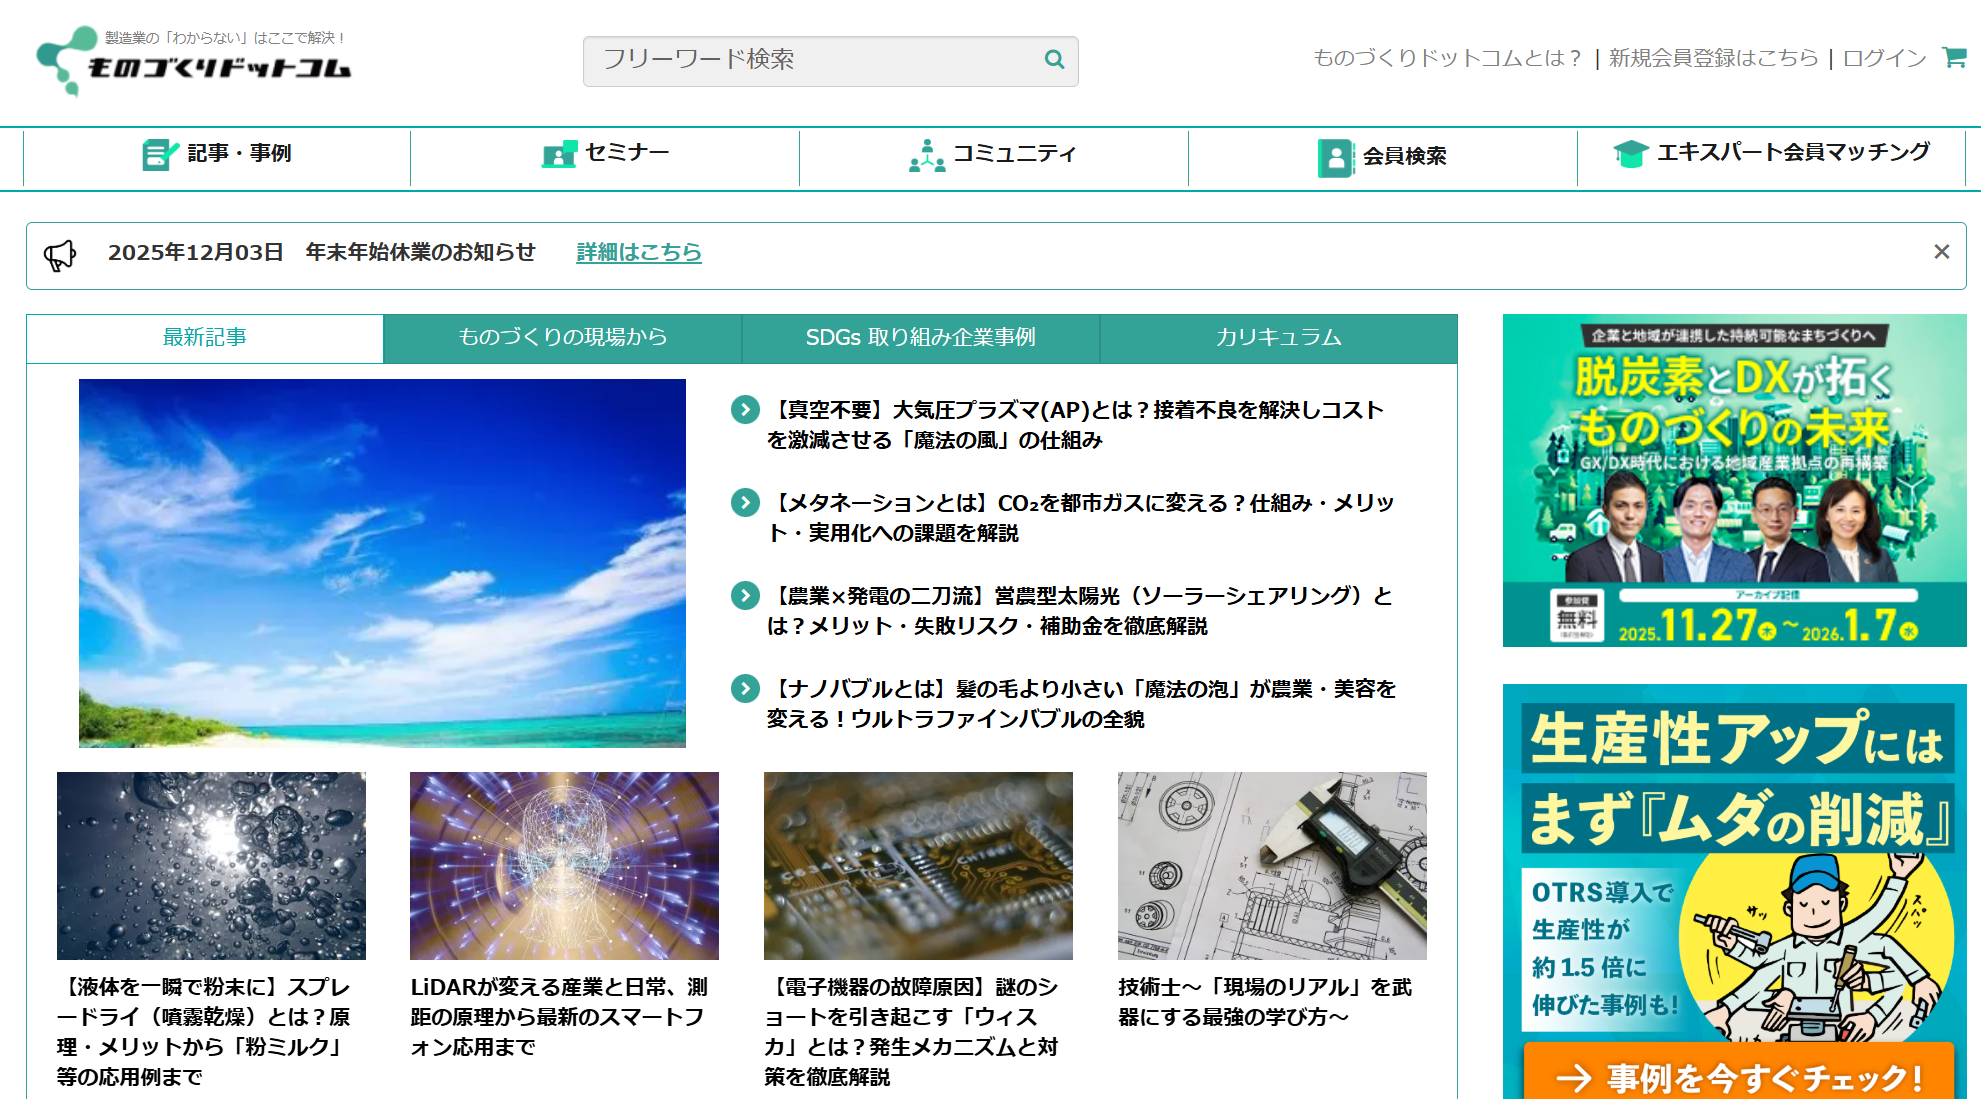1981x1099 pixels.
Task: Open the カリキュラム tab
Action: point(1278,338)
